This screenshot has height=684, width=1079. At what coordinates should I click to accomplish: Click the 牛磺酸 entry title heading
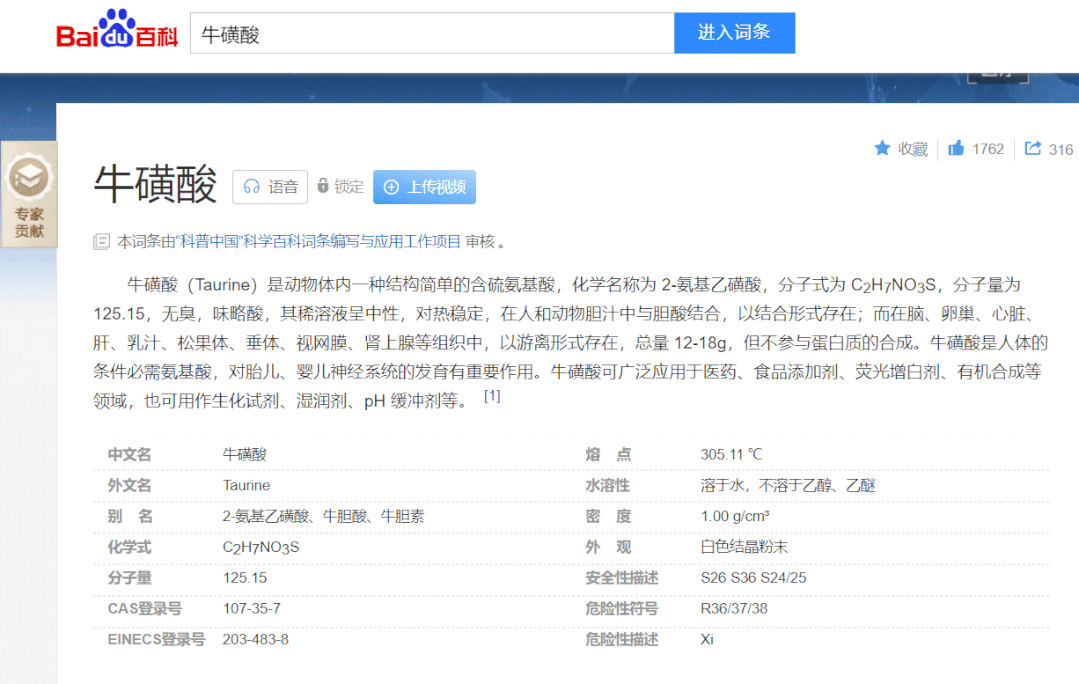[x=156, y=184]
